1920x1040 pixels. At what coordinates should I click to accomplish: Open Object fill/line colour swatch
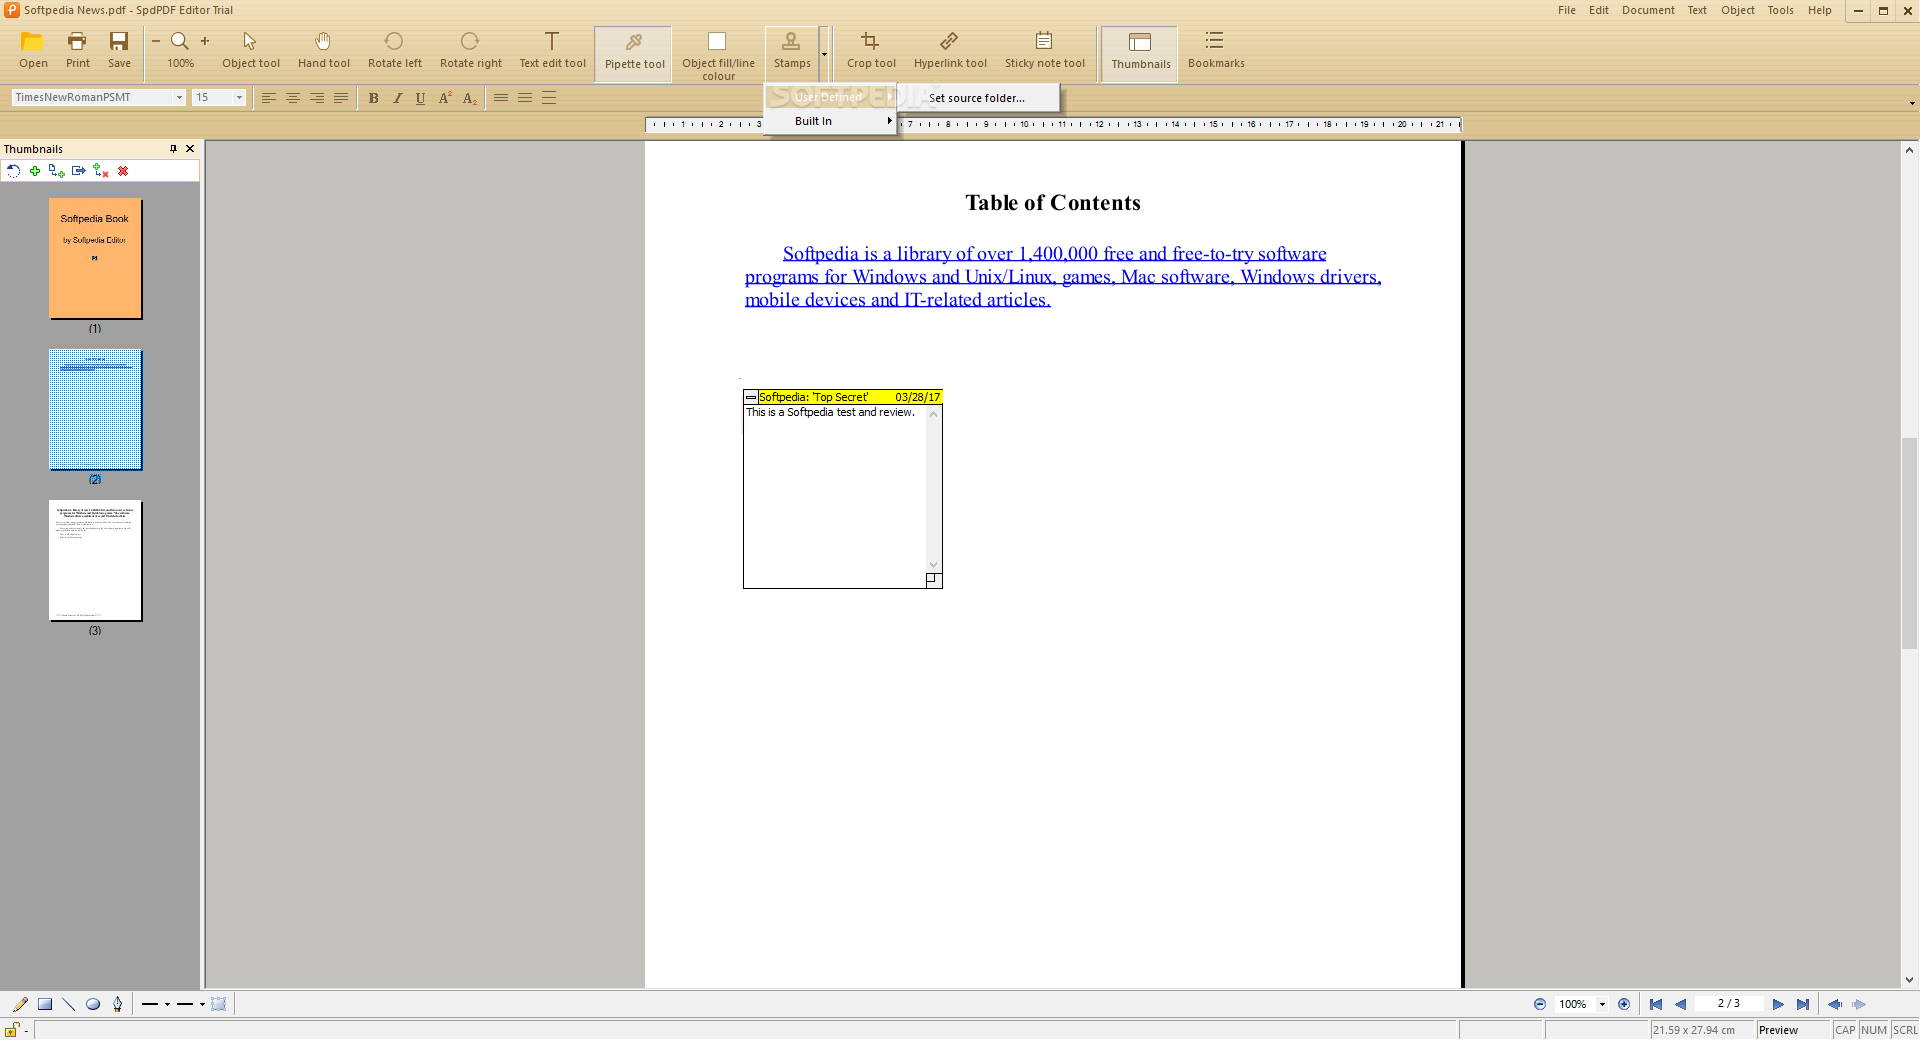point(717,42)
